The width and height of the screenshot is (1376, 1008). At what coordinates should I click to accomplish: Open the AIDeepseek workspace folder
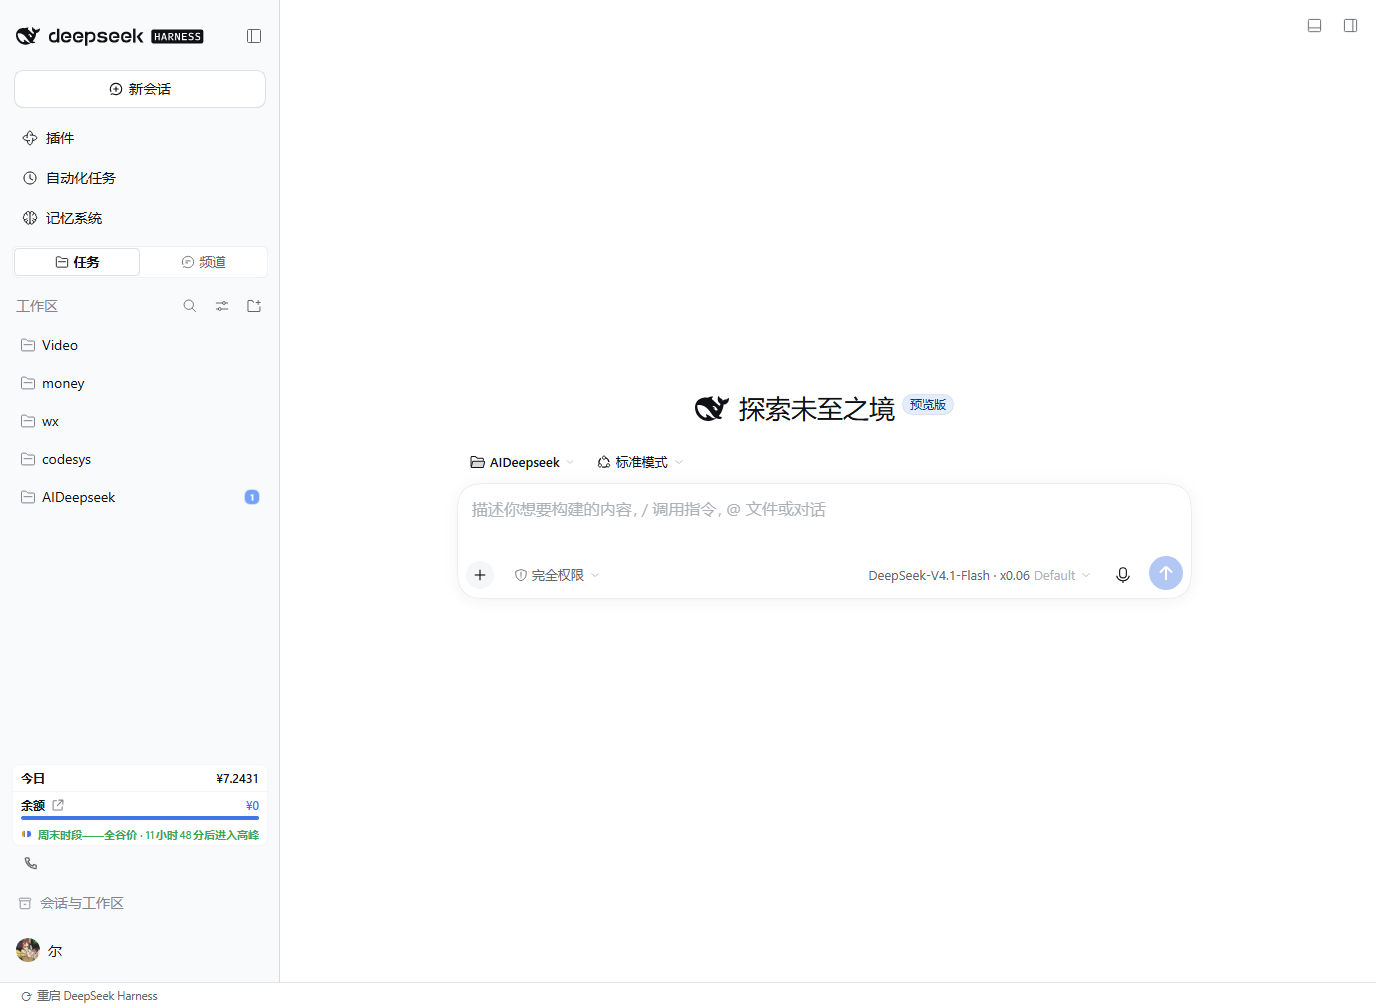tap(140, 497)
